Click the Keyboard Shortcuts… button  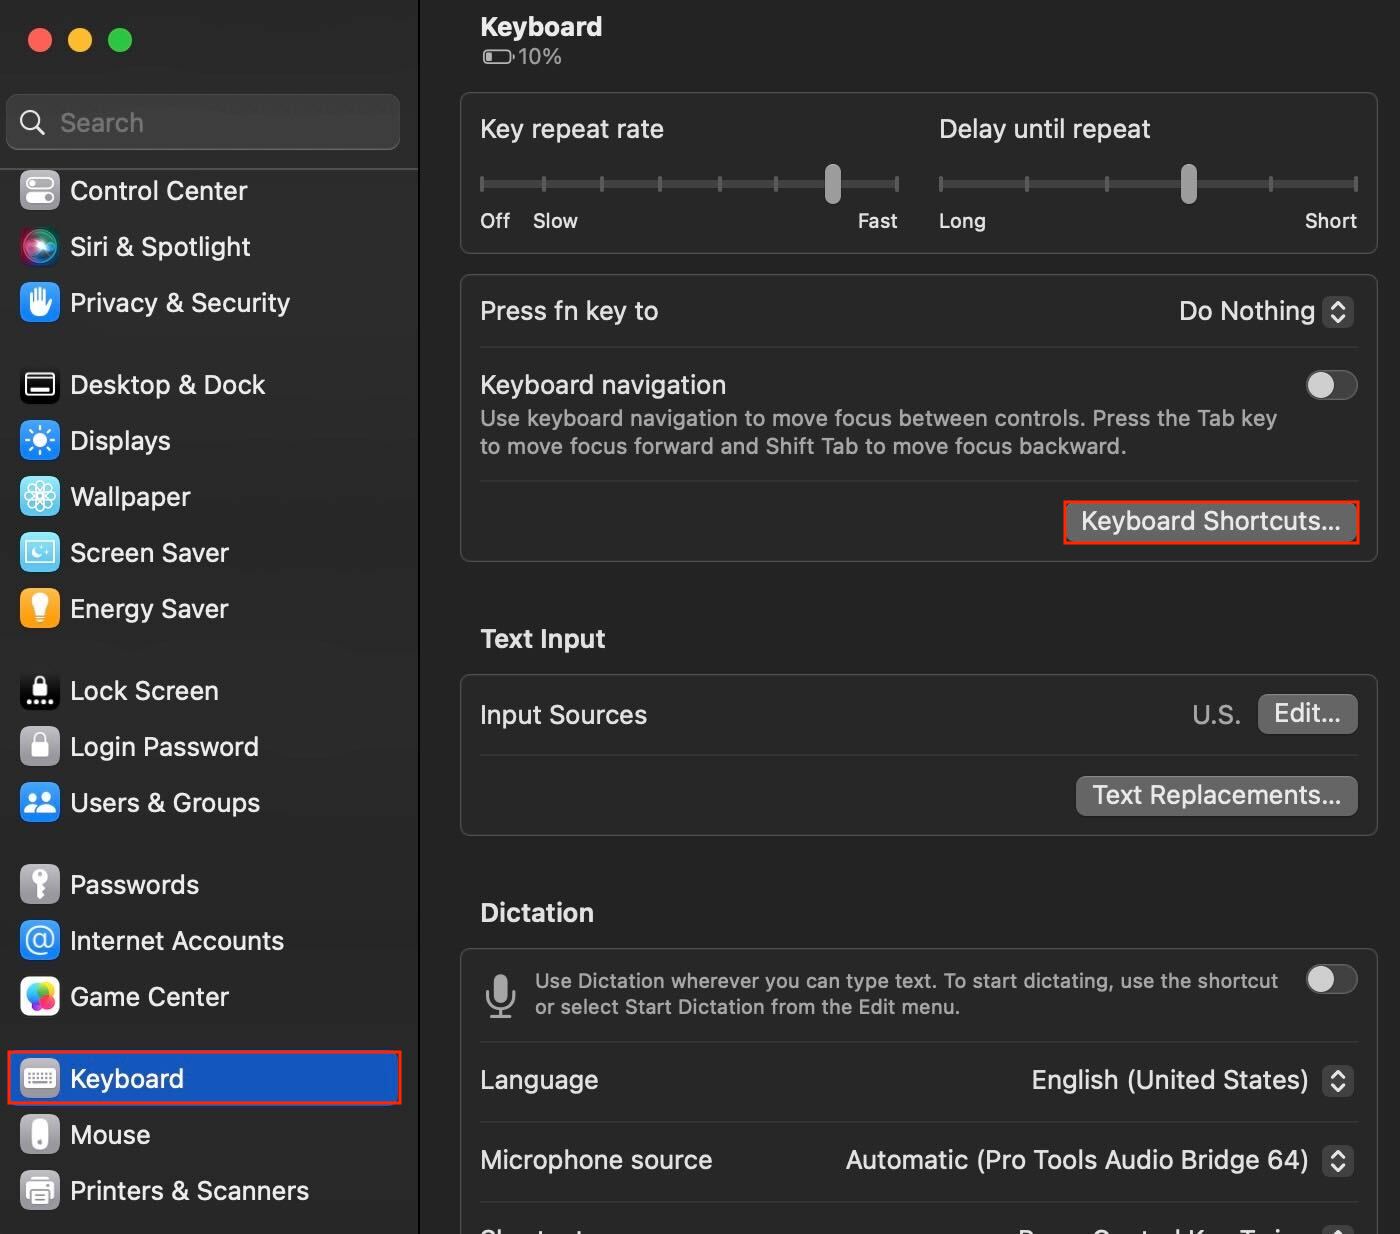coord(1210,522)
